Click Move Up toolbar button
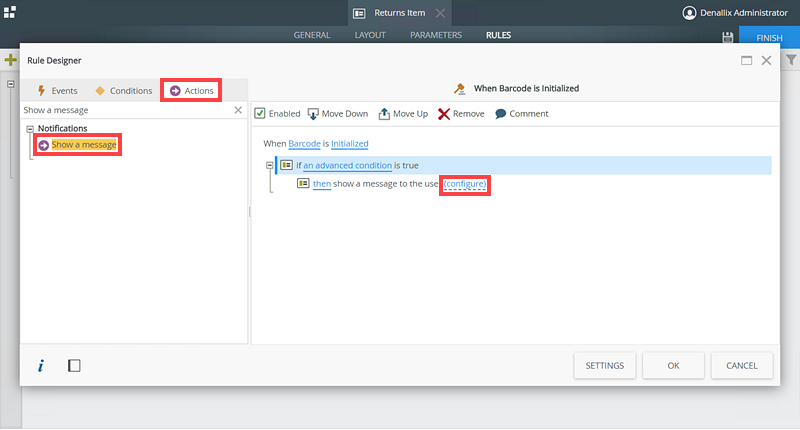The width and height of the screenshot is (800, 430). pyautogui.click(x=403, y=114)
